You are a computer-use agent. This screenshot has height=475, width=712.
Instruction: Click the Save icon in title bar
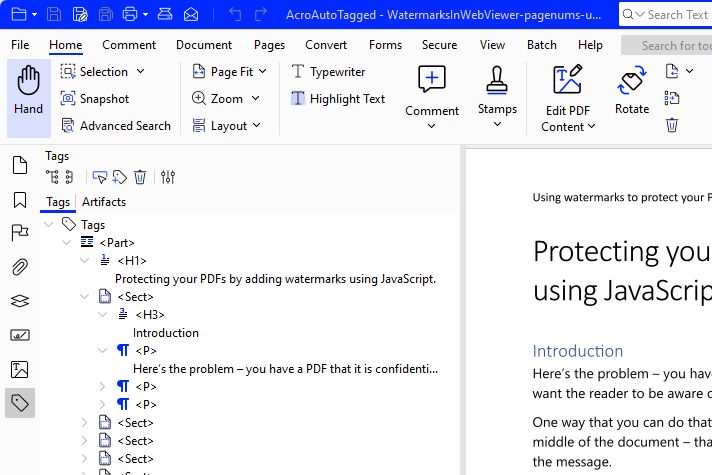[x=54, y=15]
